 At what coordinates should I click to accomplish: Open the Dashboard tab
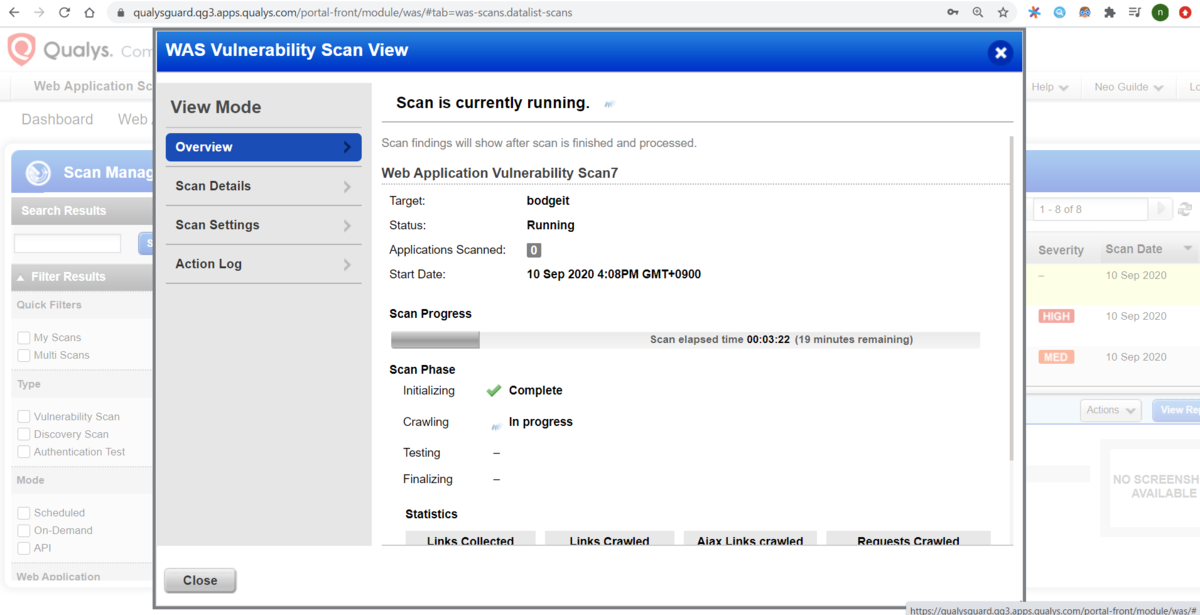coord(57,119)
